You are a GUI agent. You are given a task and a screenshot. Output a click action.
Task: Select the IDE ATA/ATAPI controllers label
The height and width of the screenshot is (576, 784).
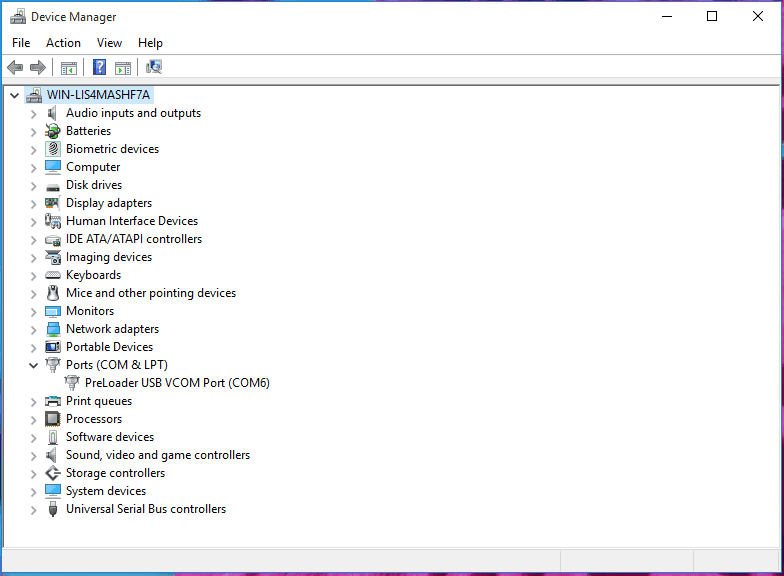(134, 239)
